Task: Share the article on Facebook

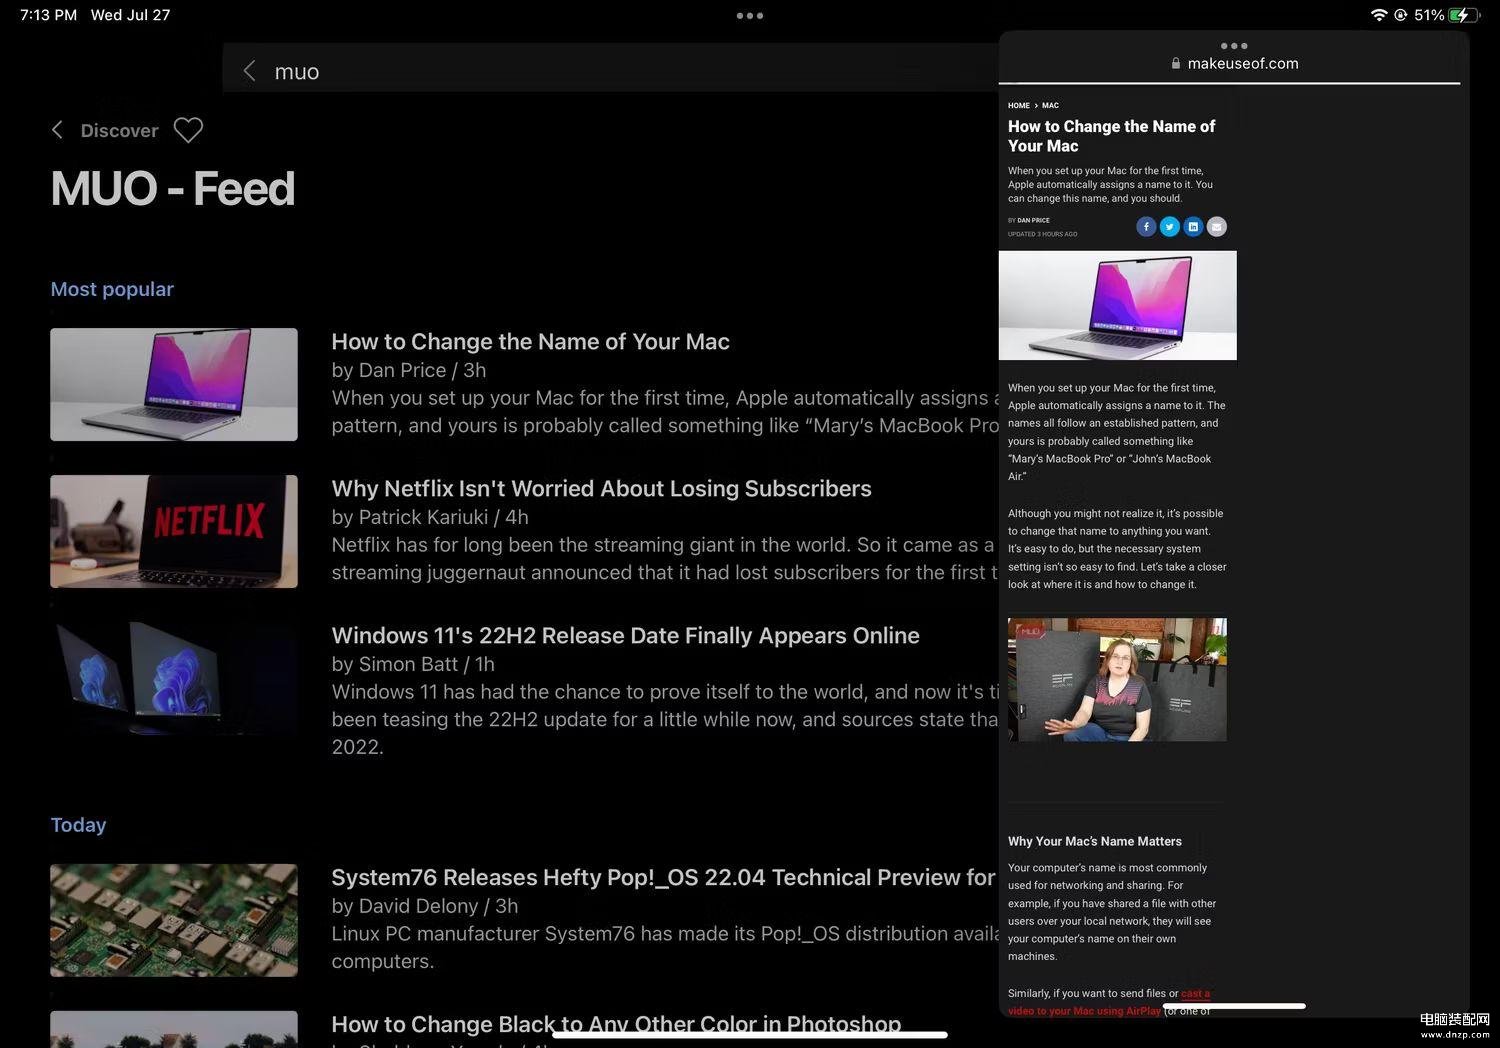Action: pos(1146,227)
